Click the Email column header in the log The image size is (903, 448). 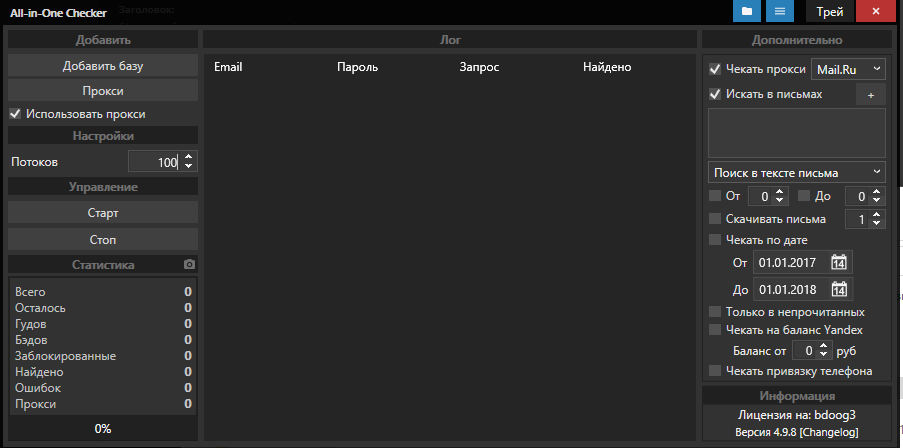tap(228, 67)
